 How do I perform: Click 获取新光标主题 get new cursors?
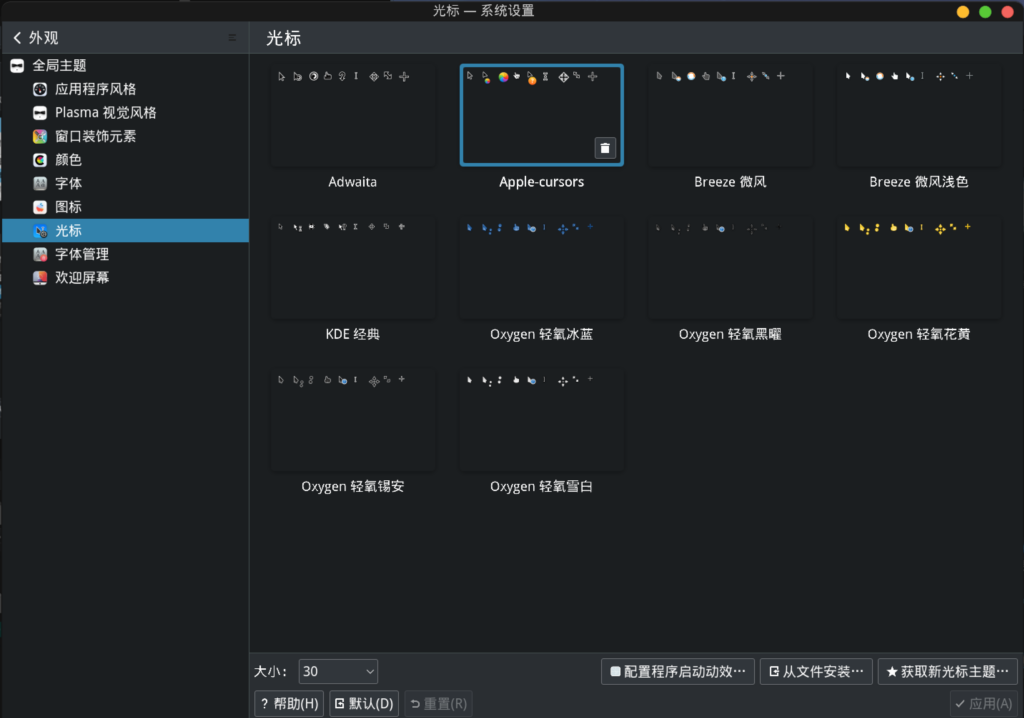(x=948, y=671)
